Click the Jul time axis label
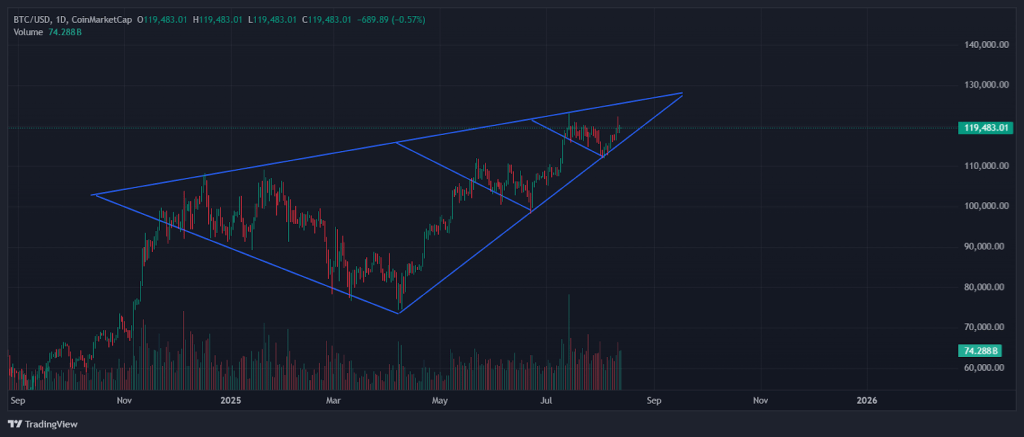Image resolution: width=1024 pixels, height=437 pixels. 545,399
